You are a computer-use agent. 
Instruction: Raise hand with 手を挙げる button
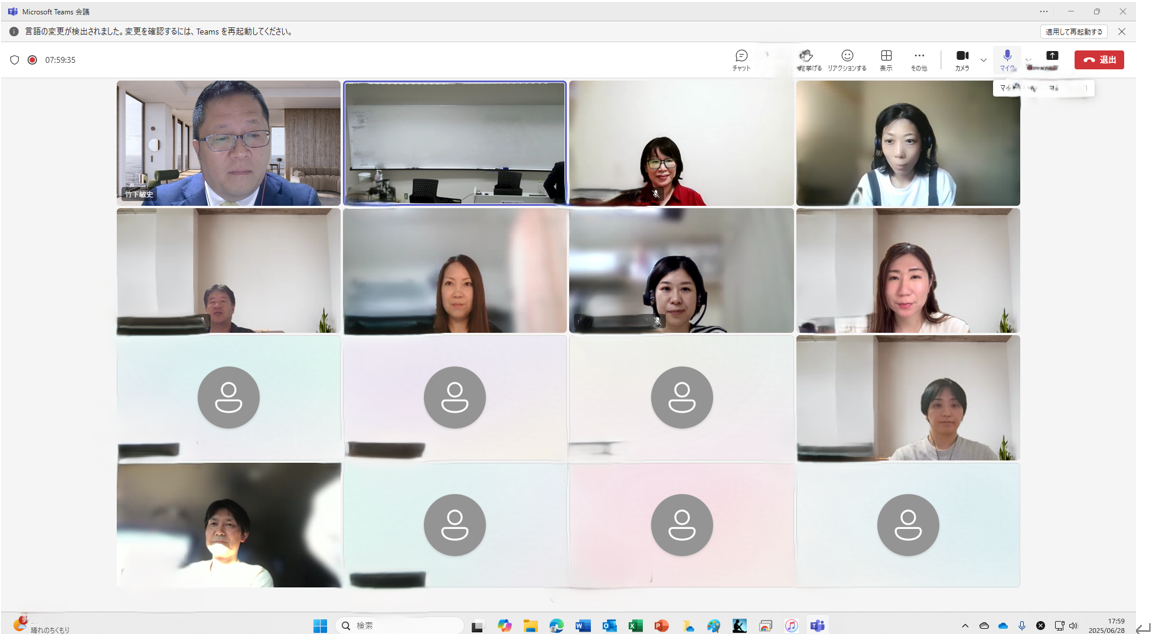coord(809,60)
